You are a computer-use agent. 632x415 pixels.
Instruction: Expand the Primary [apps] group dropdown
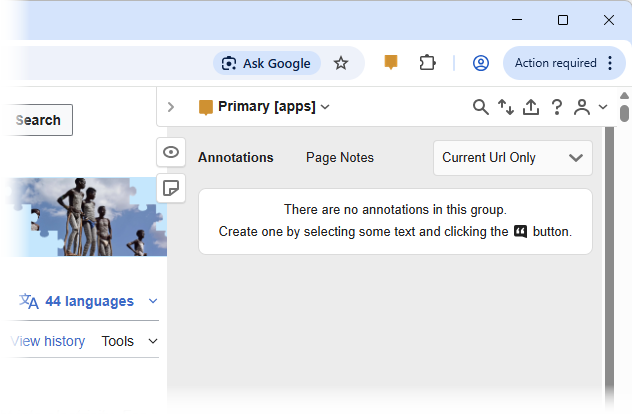[264, 107]
